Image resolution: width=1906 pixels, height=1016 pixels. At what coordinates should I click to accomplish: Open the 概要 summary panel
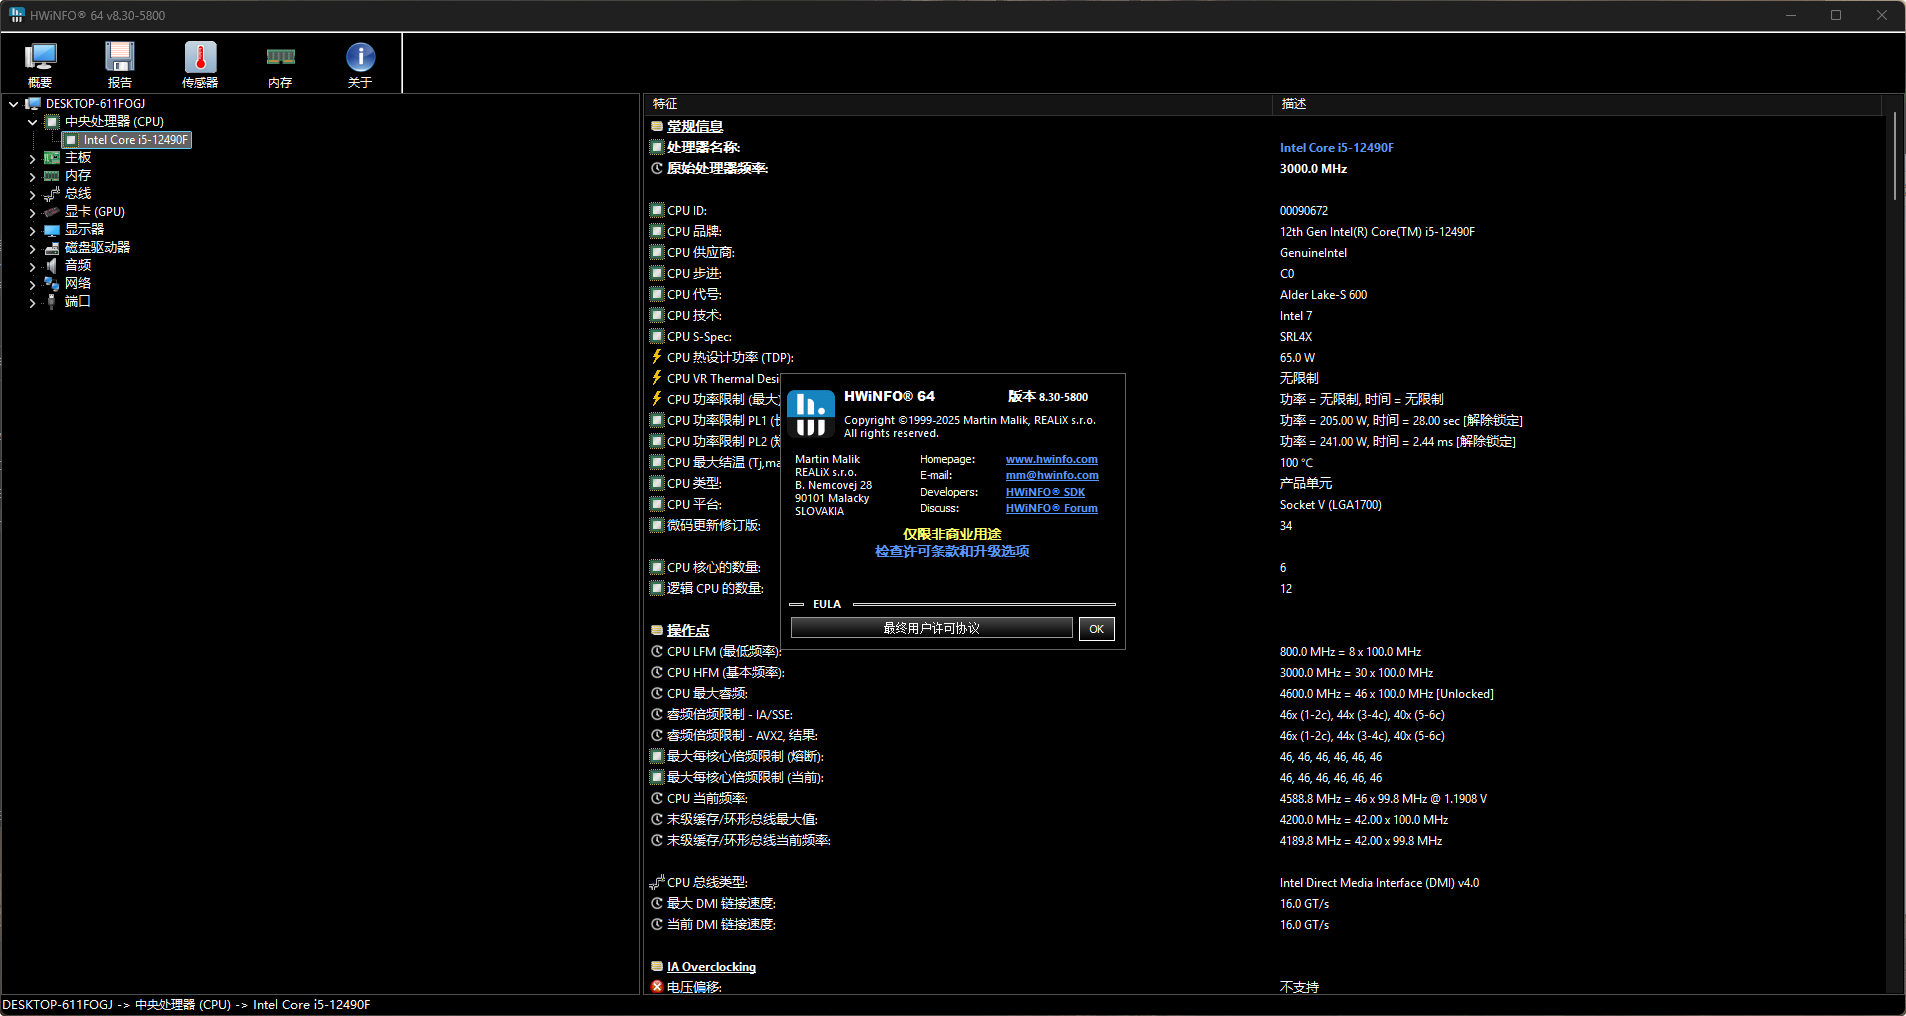[40, 62]
